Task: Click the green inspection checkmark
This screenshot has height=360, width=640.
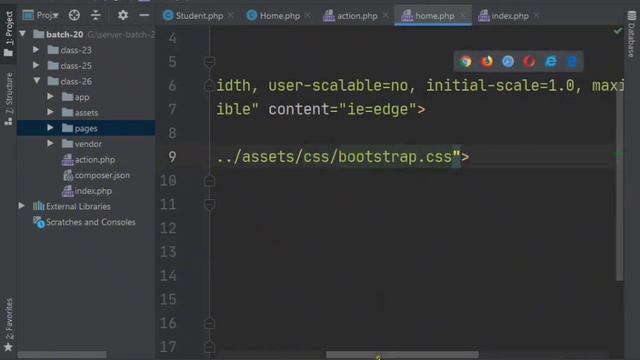Action: (618, 31)
